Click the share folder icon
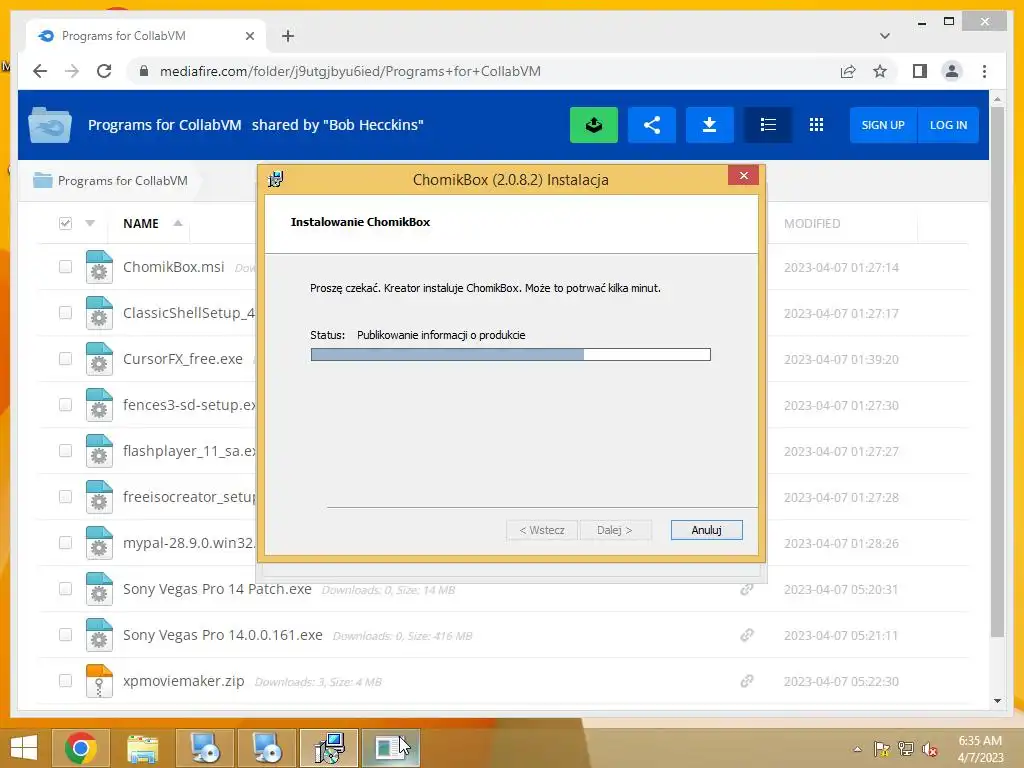1024x768 pixels. point(652,125)
